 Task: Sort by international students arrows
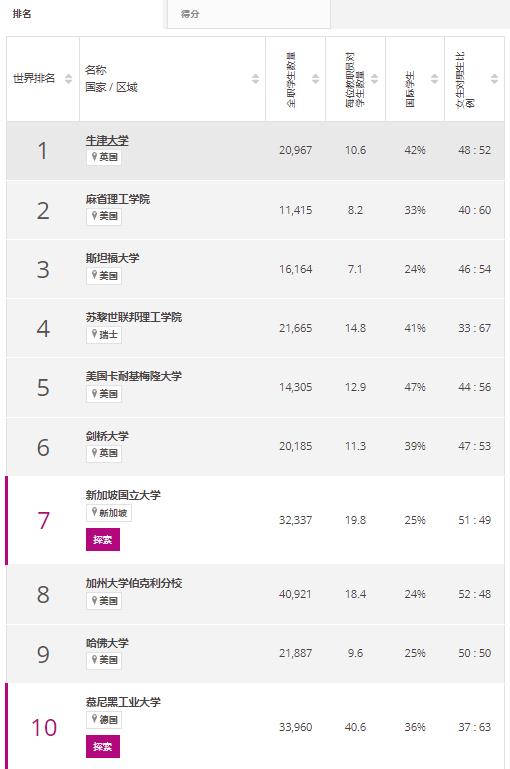(x=434, y=78)
